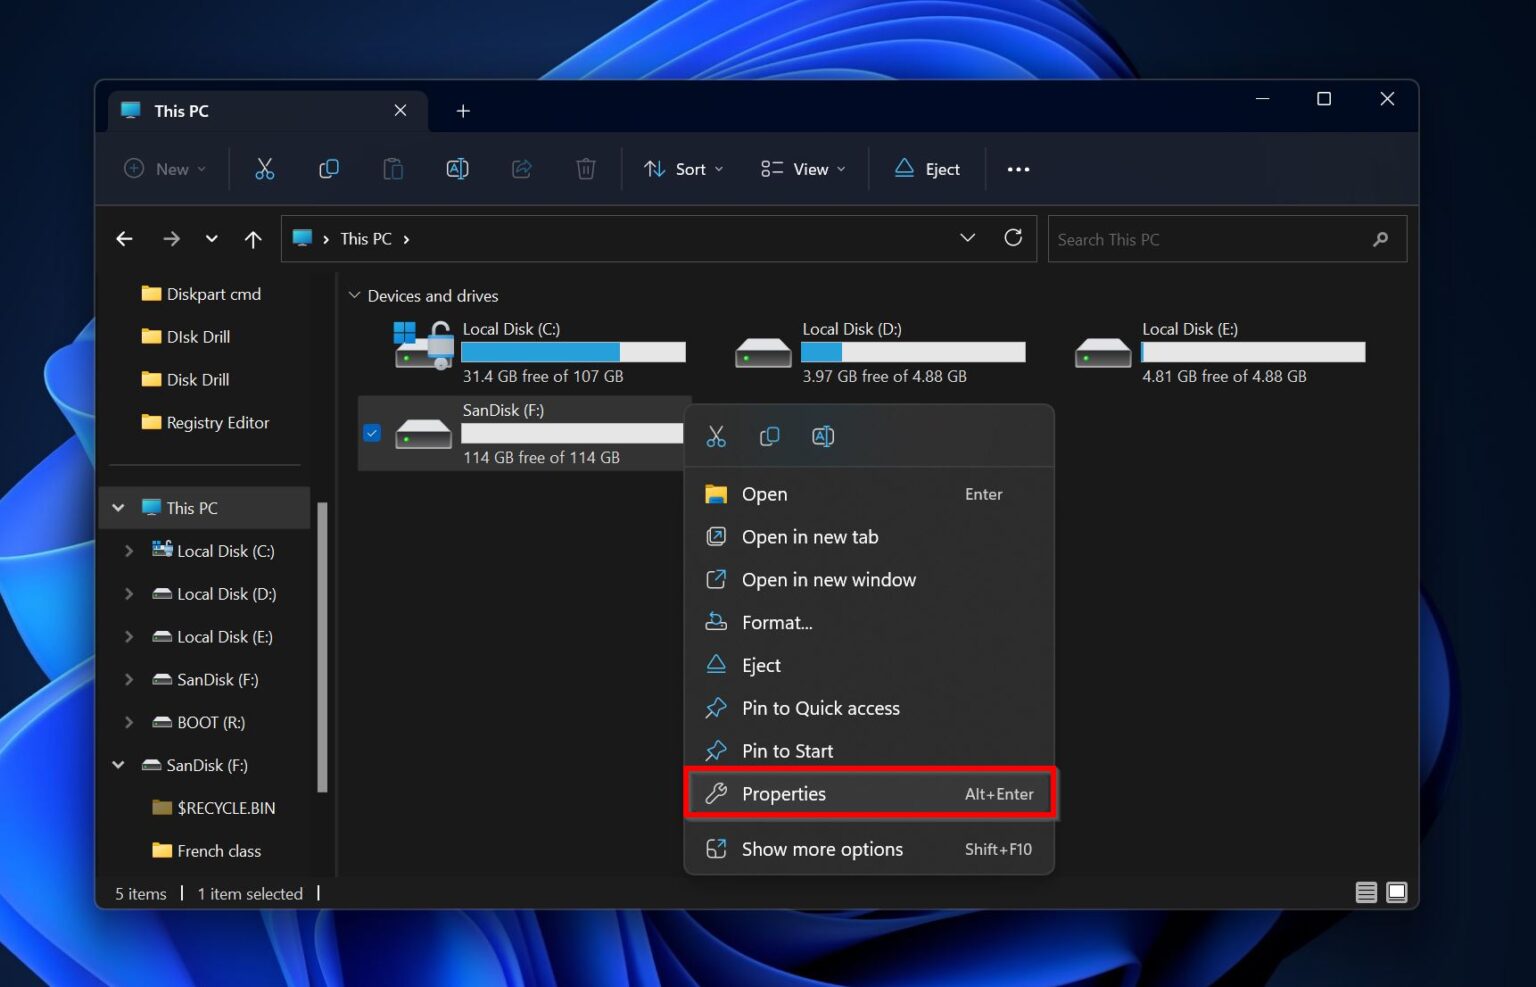Uncheck the SanDisk (F:) selection checkbox
The width and height of the screenshot is (1536, 987).
pyautogui.click(x=372, y=432)
